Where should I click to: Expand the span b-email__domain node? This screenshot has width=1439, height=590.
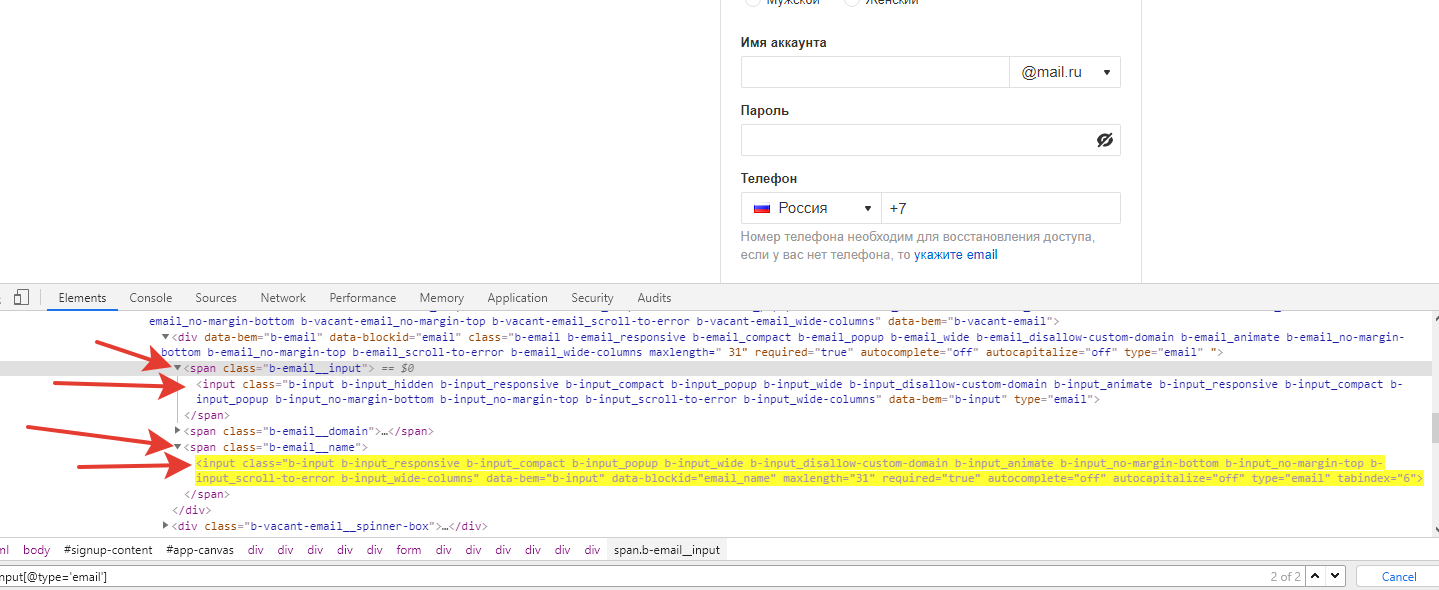point(179,431)
